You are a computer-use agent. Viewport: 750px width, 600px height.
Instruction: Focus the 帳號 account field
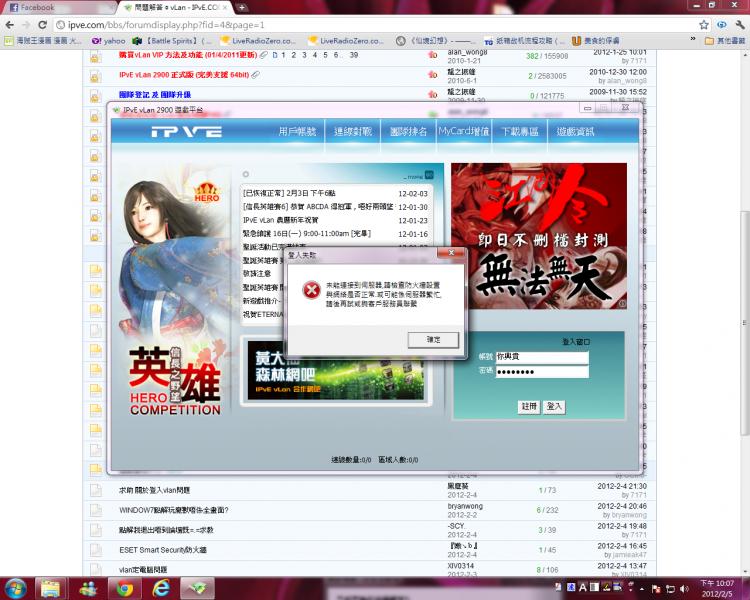click(x=542, y=356)
